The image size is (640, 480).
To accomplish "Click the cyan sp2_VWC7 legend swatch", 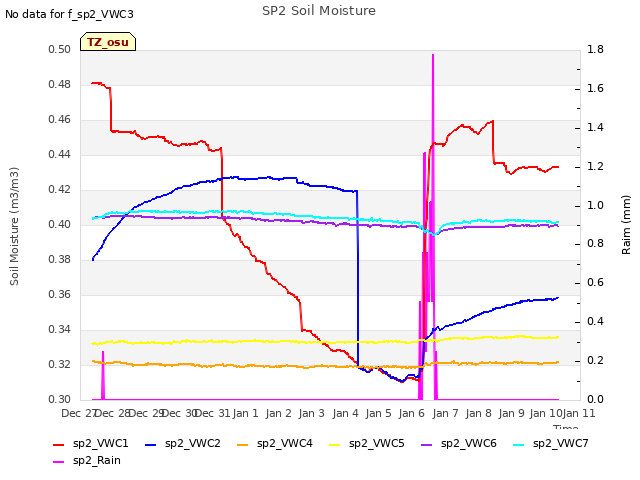I will tap(519, 444).
